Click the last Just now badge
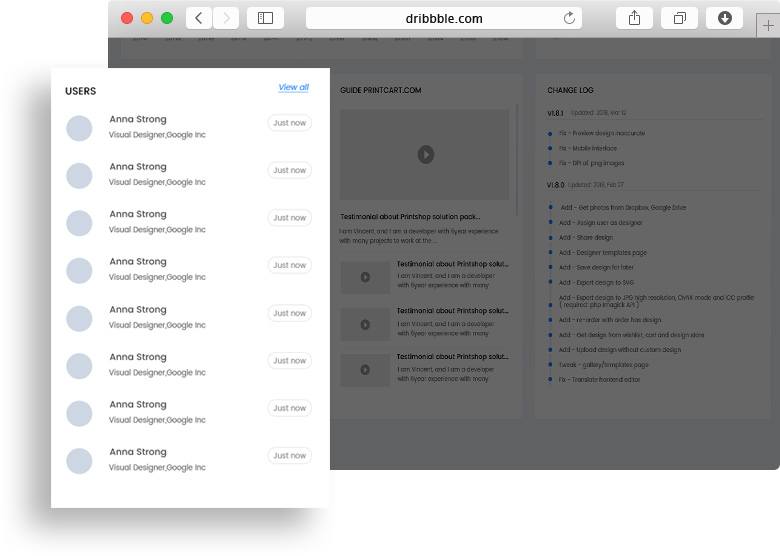This screenshot has height=556, width=780. tap(290, 456)
